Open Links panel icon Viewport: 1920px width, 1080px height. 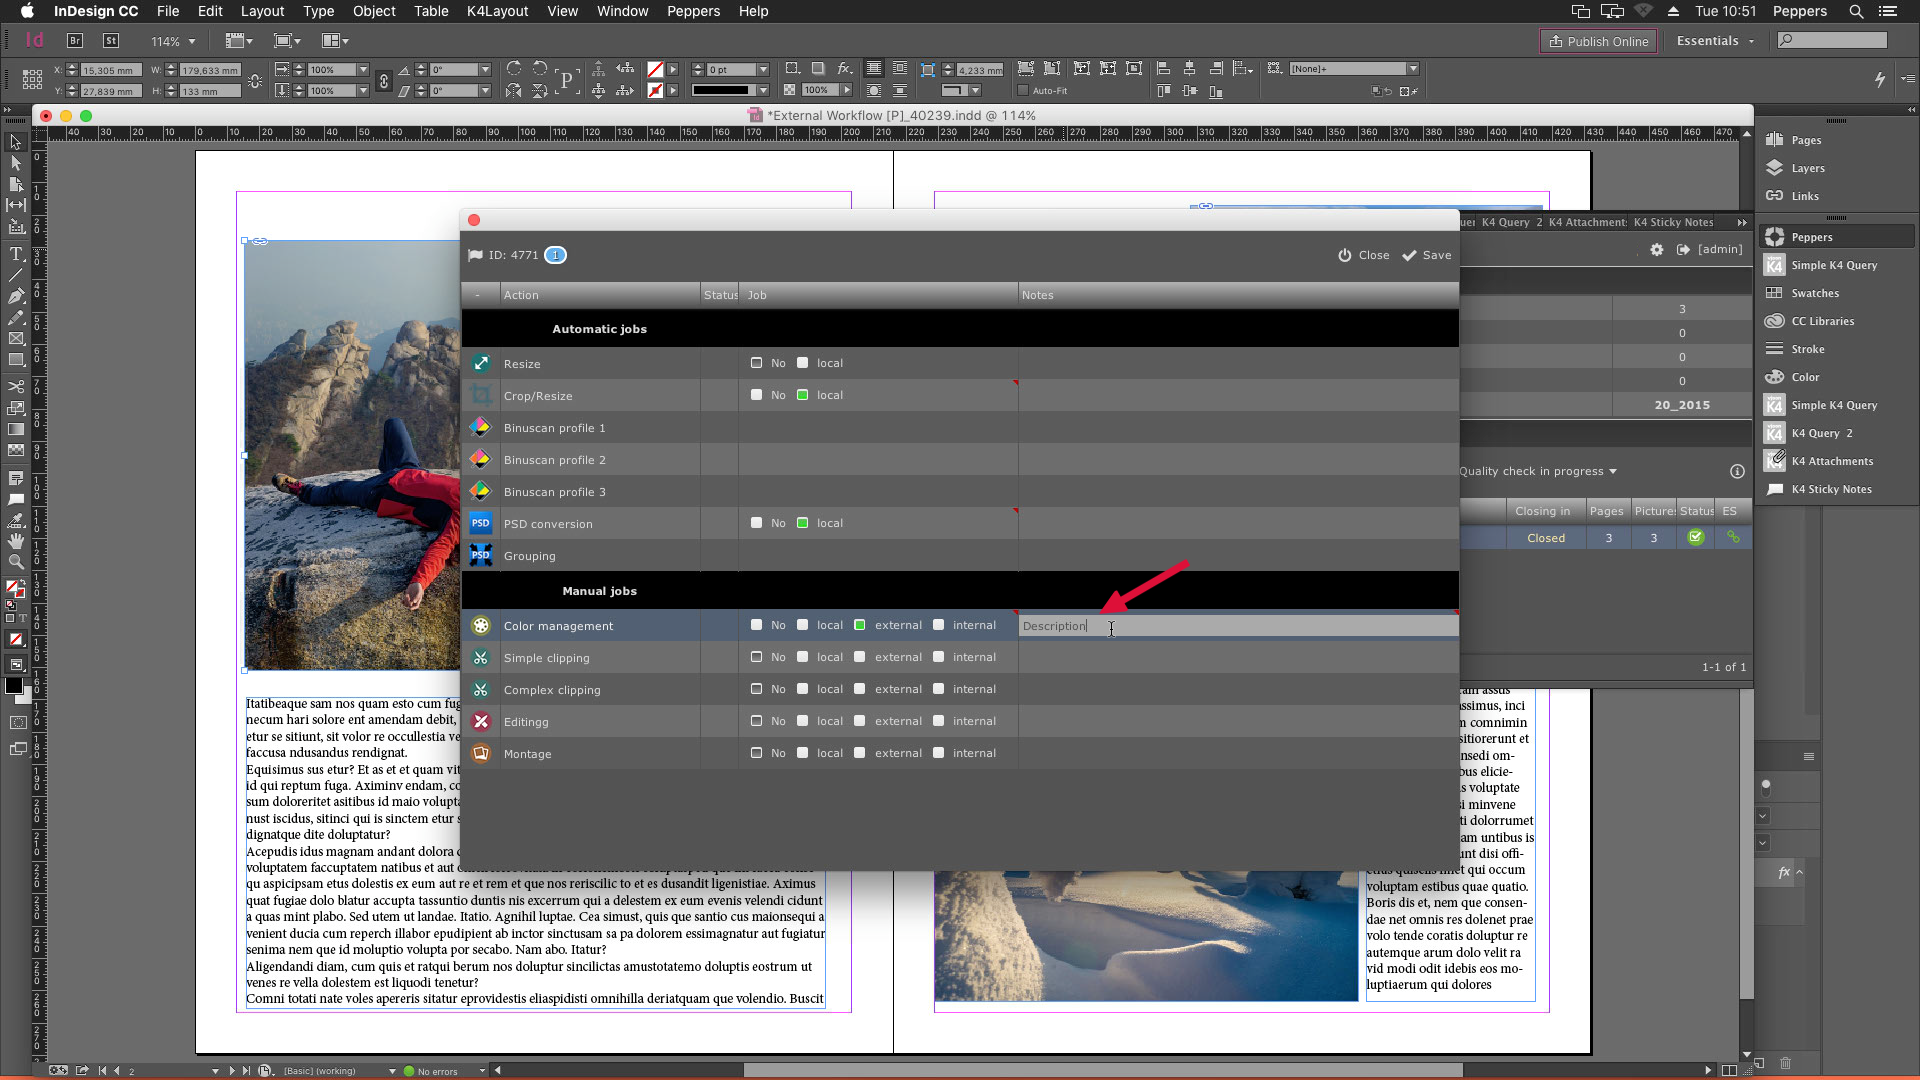[1775, 196]
